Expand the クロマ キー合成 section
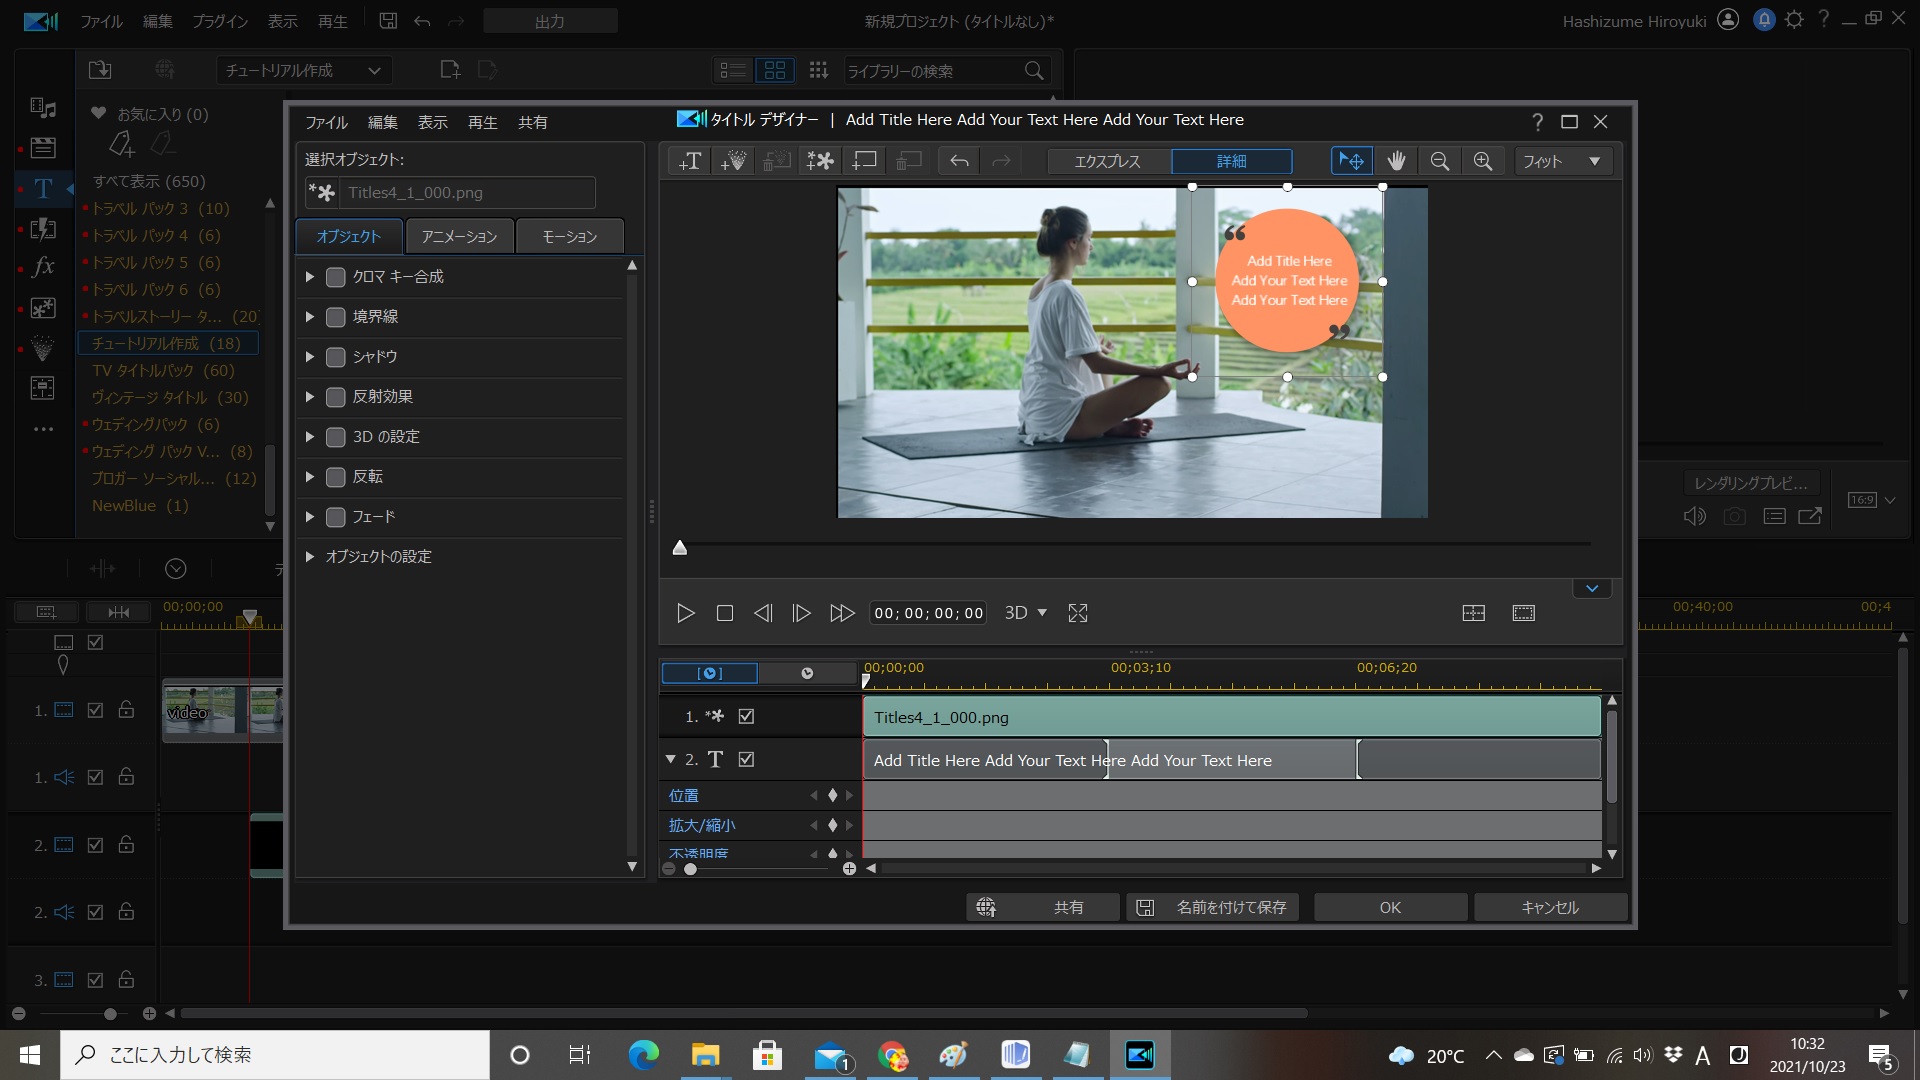Image resolution: width=1920 pixels, height=1080 pixels. tap(310, 277)
